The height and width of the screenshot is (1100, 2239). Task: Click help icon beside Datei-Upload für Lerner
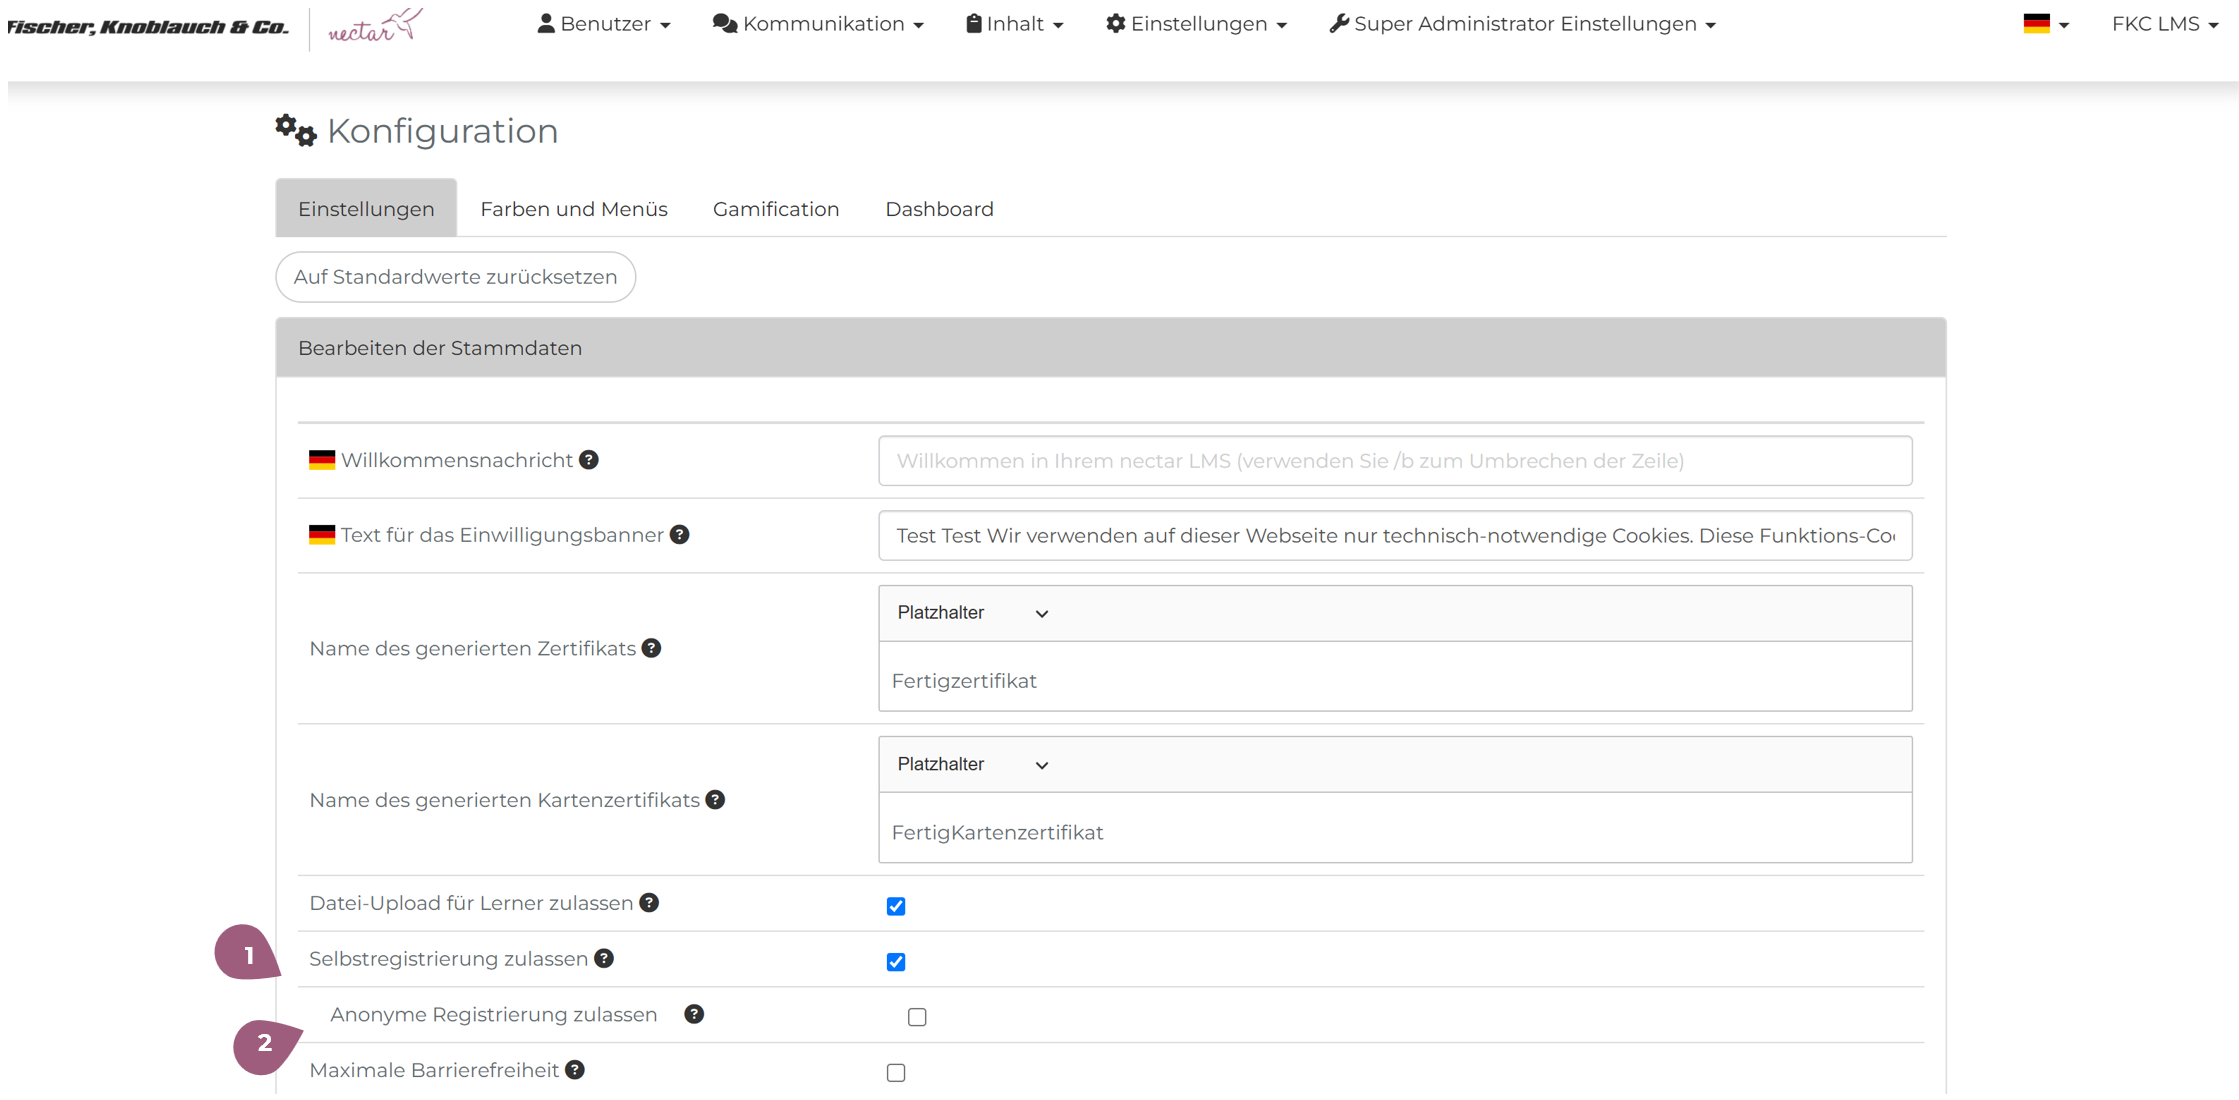coord(649,903)
